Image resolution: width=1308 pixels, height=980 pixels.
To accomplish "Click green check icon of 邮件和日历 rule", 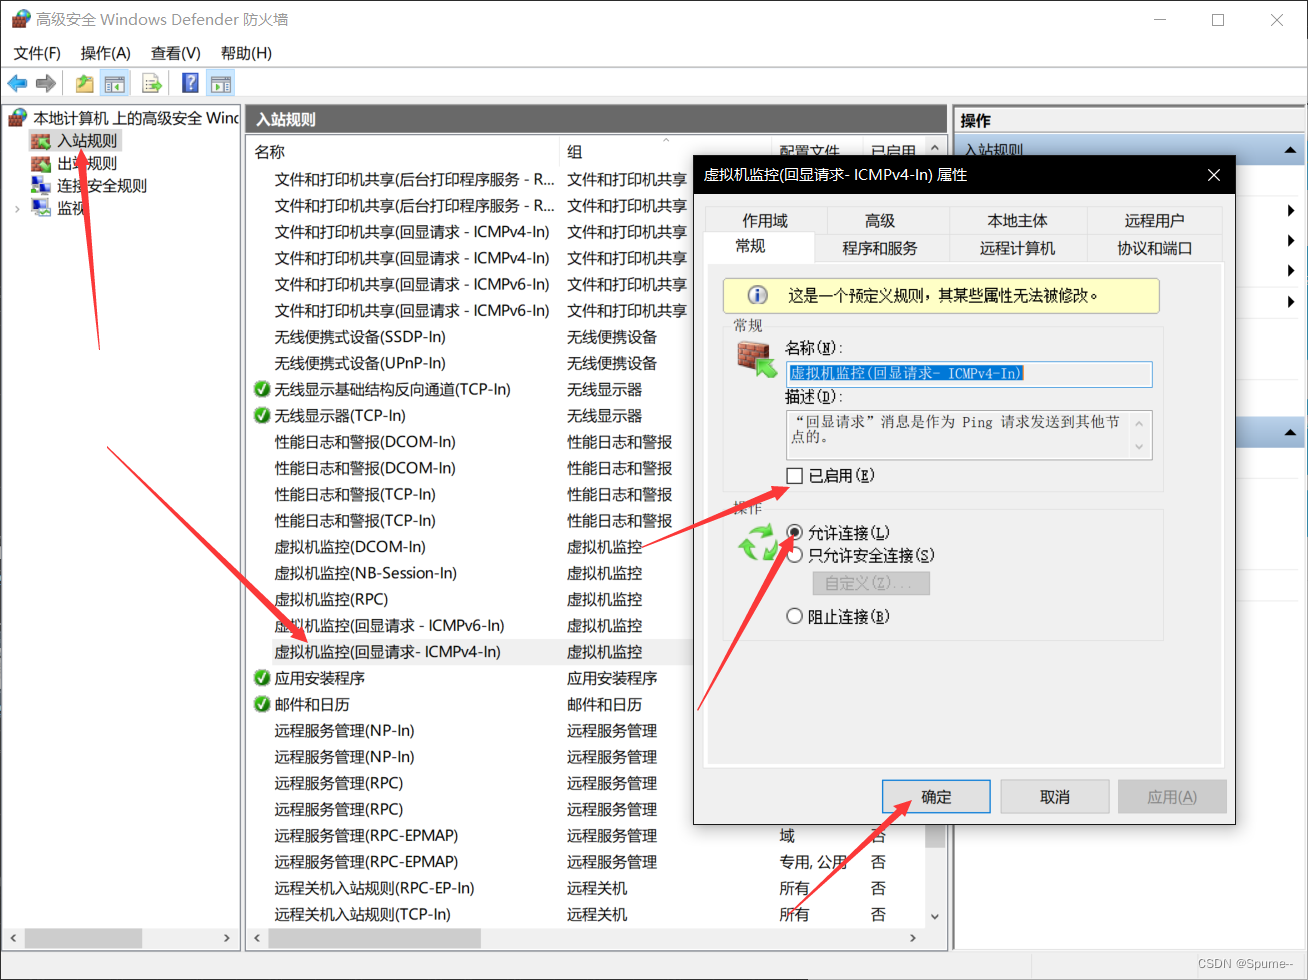I will pos(262,704).
